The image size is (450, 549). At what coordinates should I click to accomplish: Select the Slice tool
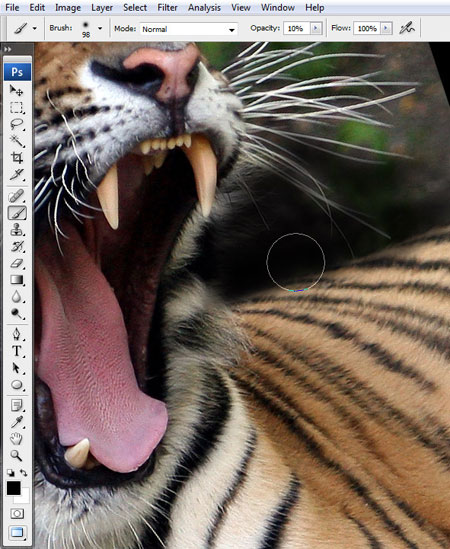tap(16, 174)
